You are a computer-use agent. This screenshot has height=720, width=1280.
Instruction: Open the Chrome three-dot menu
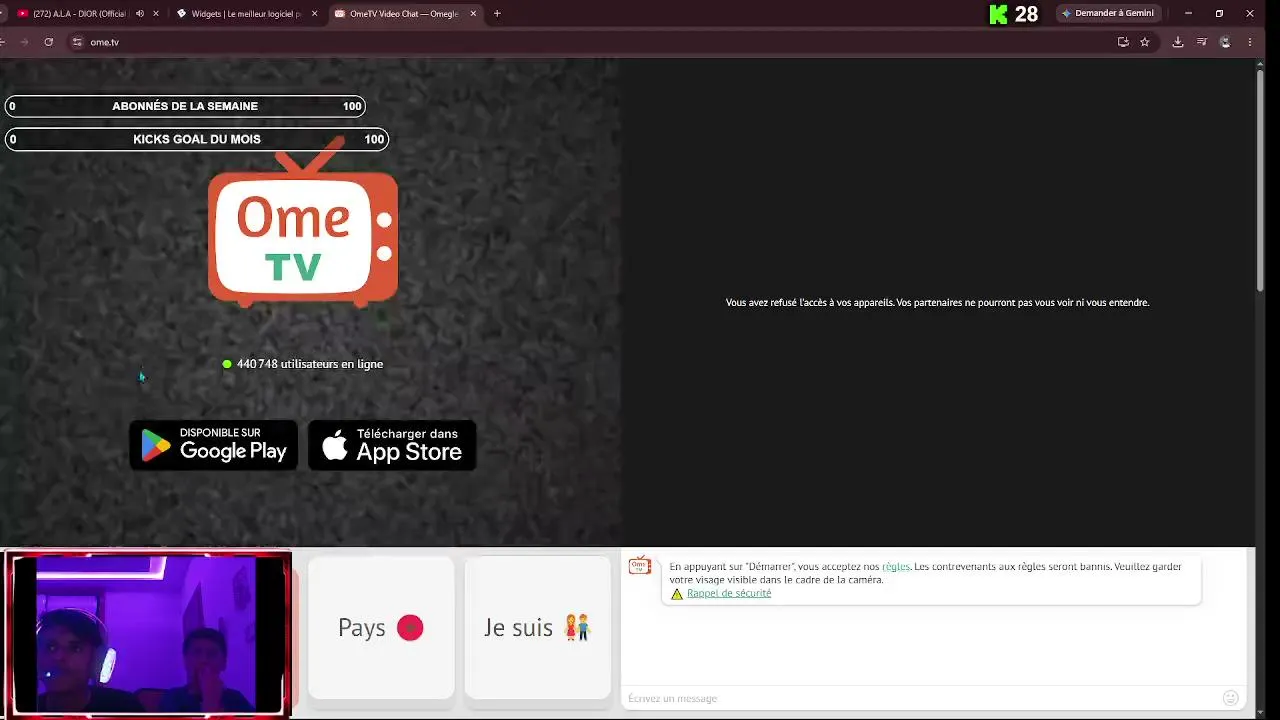click(x=1250, y=42)
